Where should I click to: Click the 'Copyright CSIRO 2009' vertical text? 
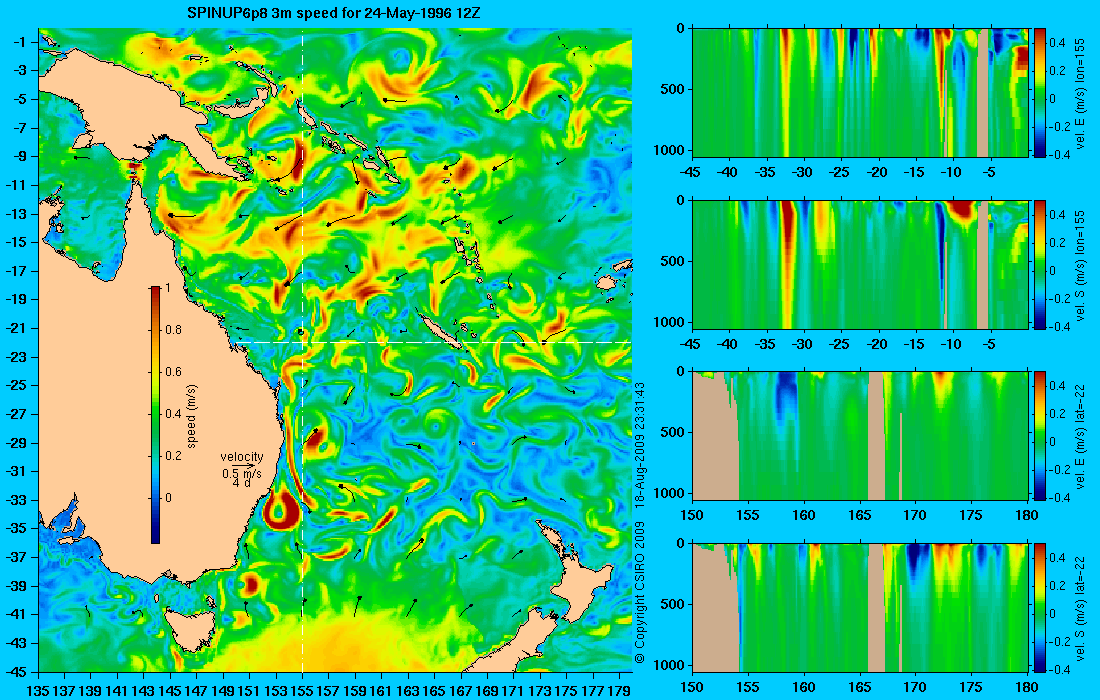coord(639,593)
